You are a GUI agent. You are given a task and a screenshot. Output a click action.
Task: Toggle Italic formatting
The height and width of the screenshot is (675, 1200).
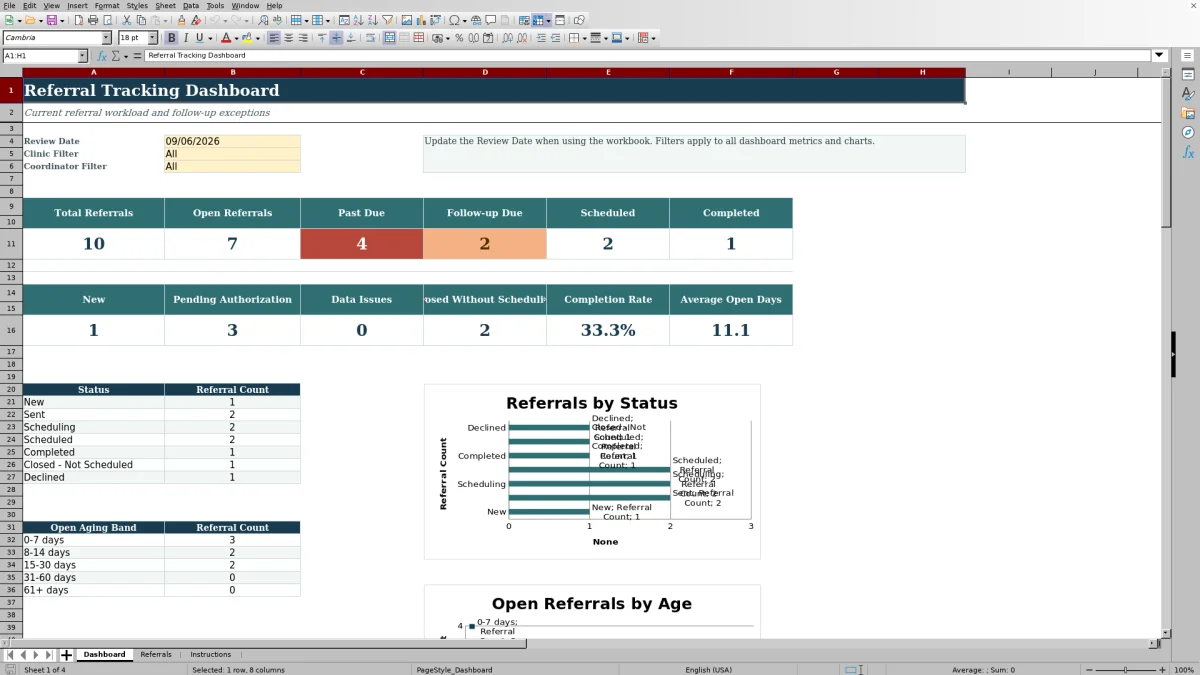(x=185, y=38)
